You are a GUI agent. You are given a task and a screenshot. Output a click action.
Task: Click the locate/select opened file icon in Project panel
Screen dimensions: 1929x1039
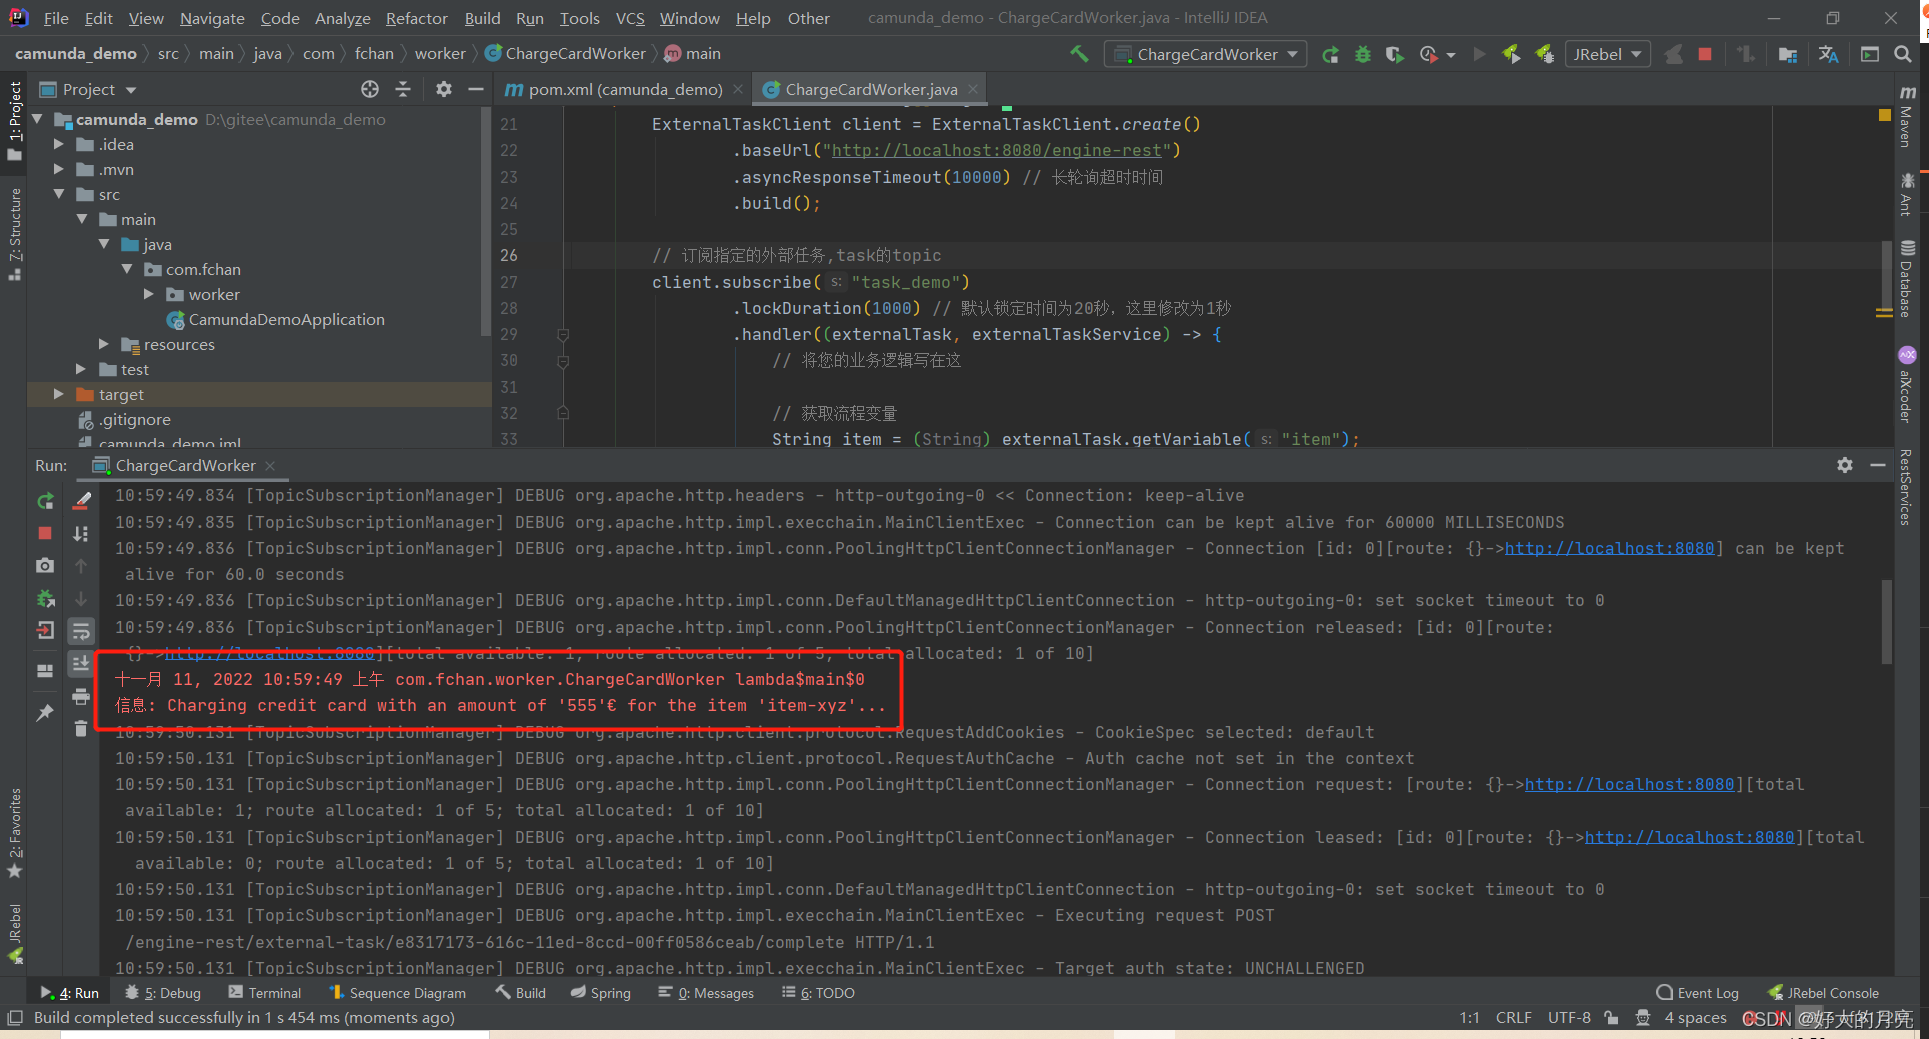point(370,89)
